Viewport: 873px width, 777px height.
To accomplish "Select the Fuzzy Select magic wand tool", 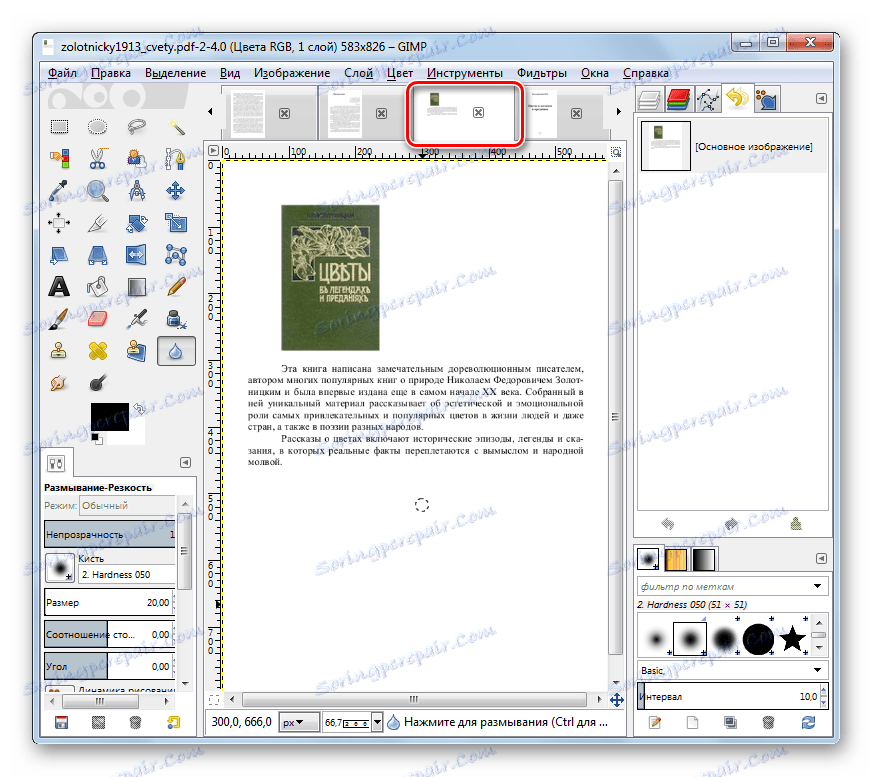I will pos(176,127).
